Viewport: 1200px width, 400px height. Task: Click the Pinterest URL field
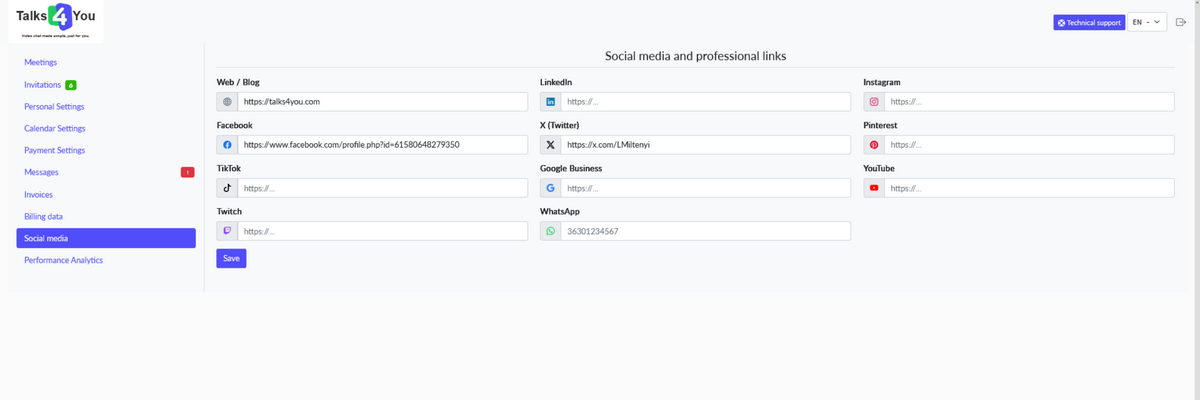[x=1029, y=145]
